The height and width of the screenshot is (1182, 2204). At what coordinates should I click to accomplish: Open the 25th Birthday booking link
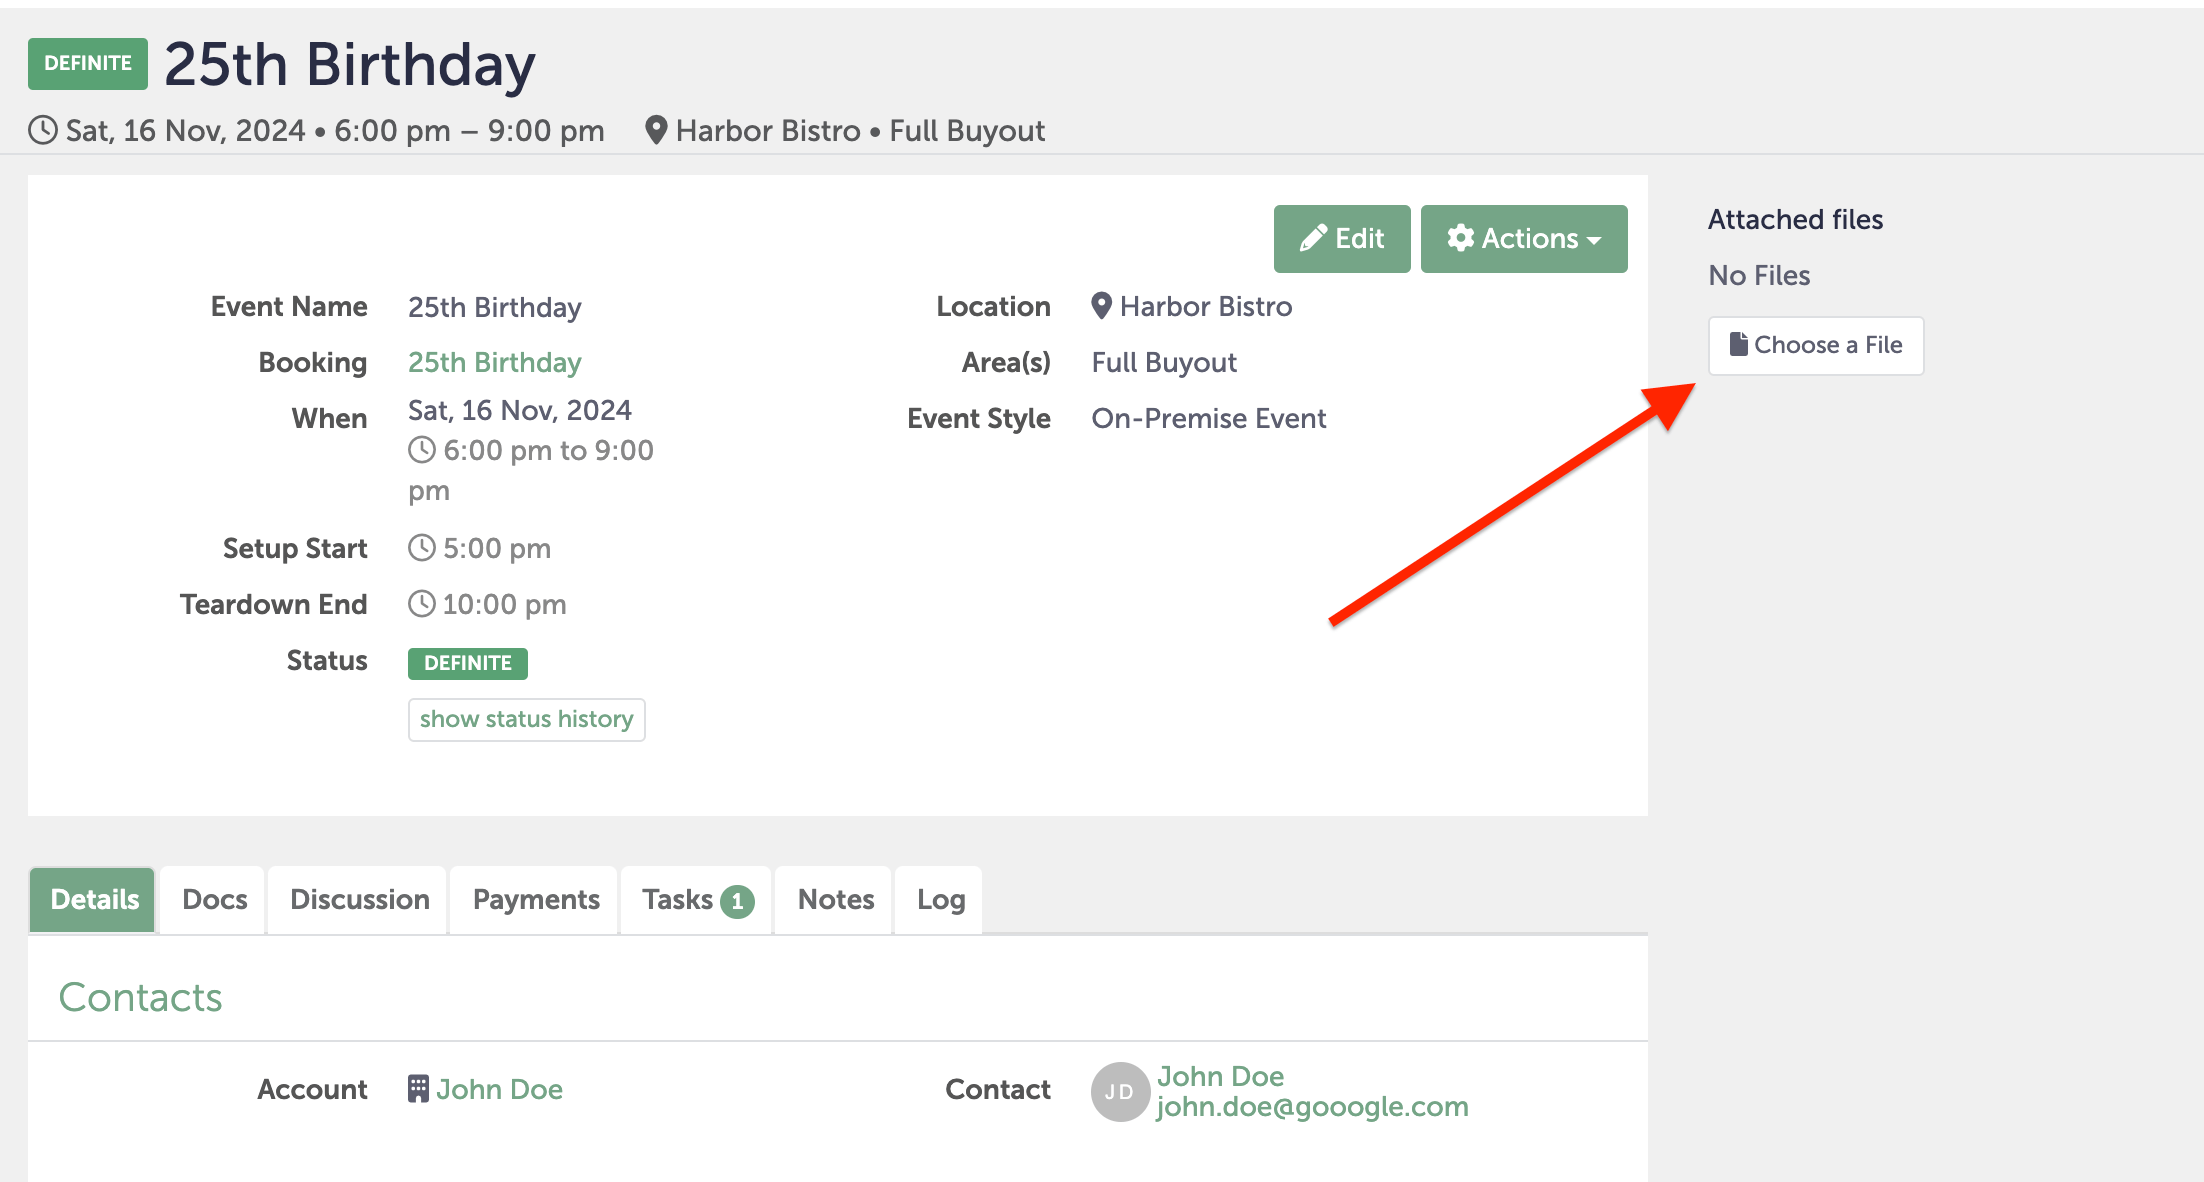point(494,362)
